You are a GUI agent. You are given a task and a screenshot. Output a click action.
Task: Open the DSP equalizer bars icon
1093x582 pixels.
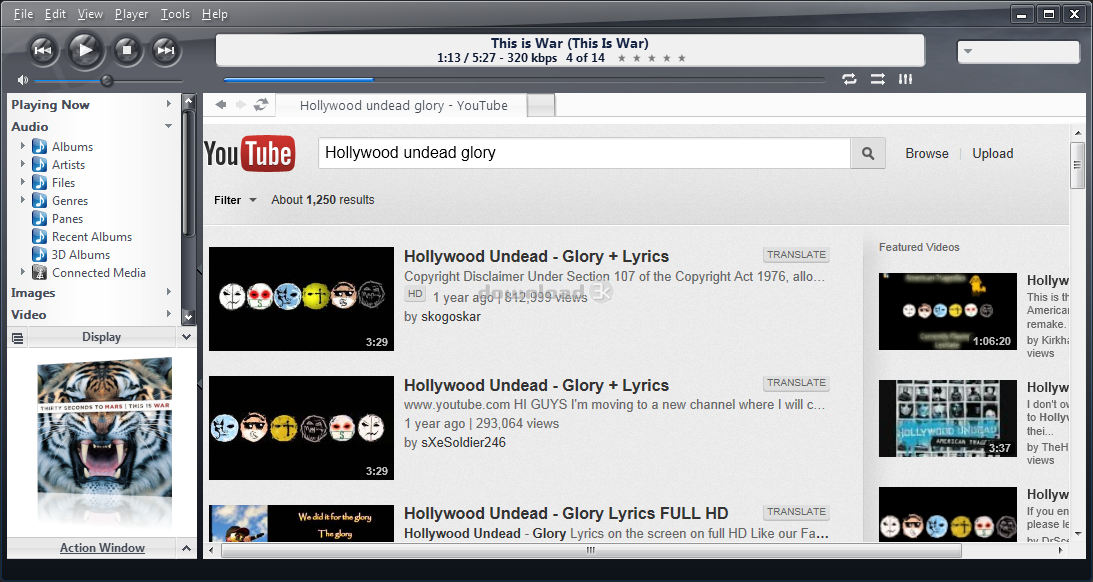pos(905,79)
